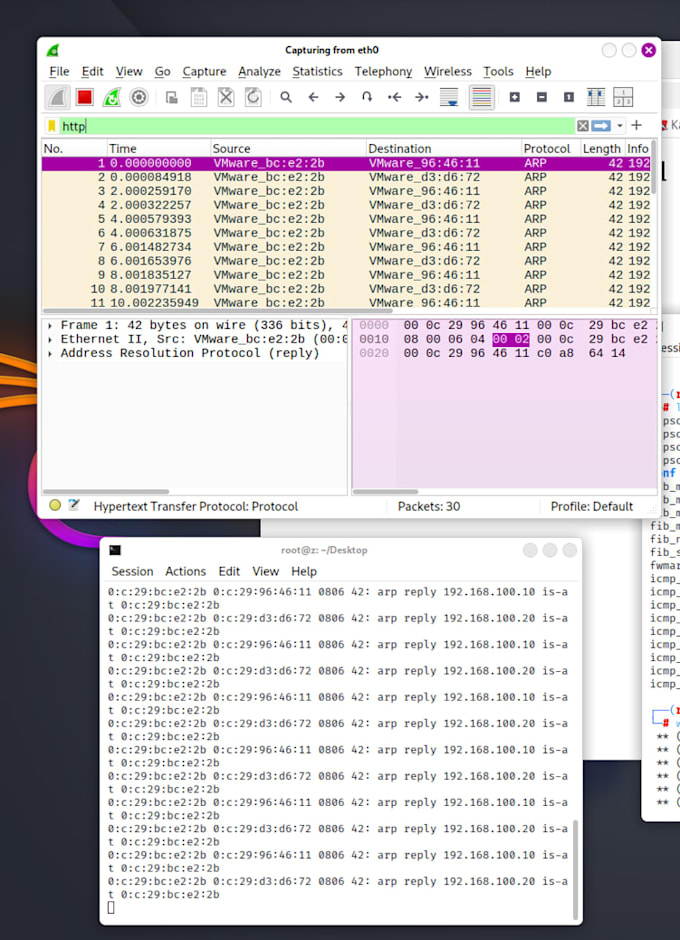Close the capture file icon
This screenshot has width=680, height=940.
226,97
